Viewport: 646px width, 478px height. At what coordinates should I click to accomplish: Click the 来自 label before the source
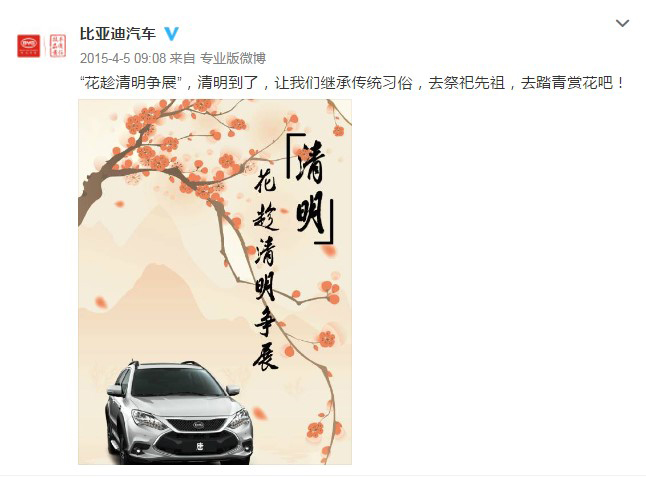(x=183, y=58)
